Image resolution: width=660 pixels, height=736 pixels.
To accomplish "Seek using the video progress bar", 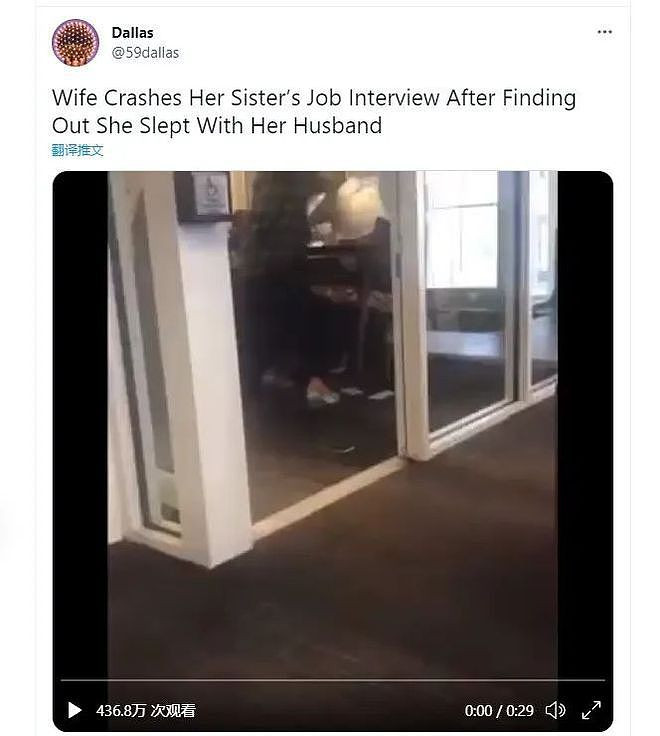I will tap(333, 680).
